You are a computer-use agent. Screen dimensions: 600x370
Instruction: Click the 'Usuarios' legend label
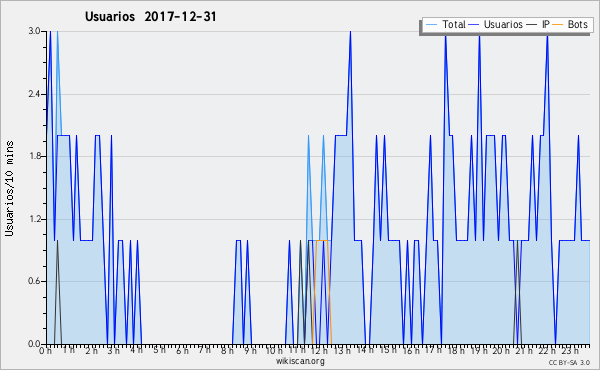pyautogui.click(x=503, y=24)
